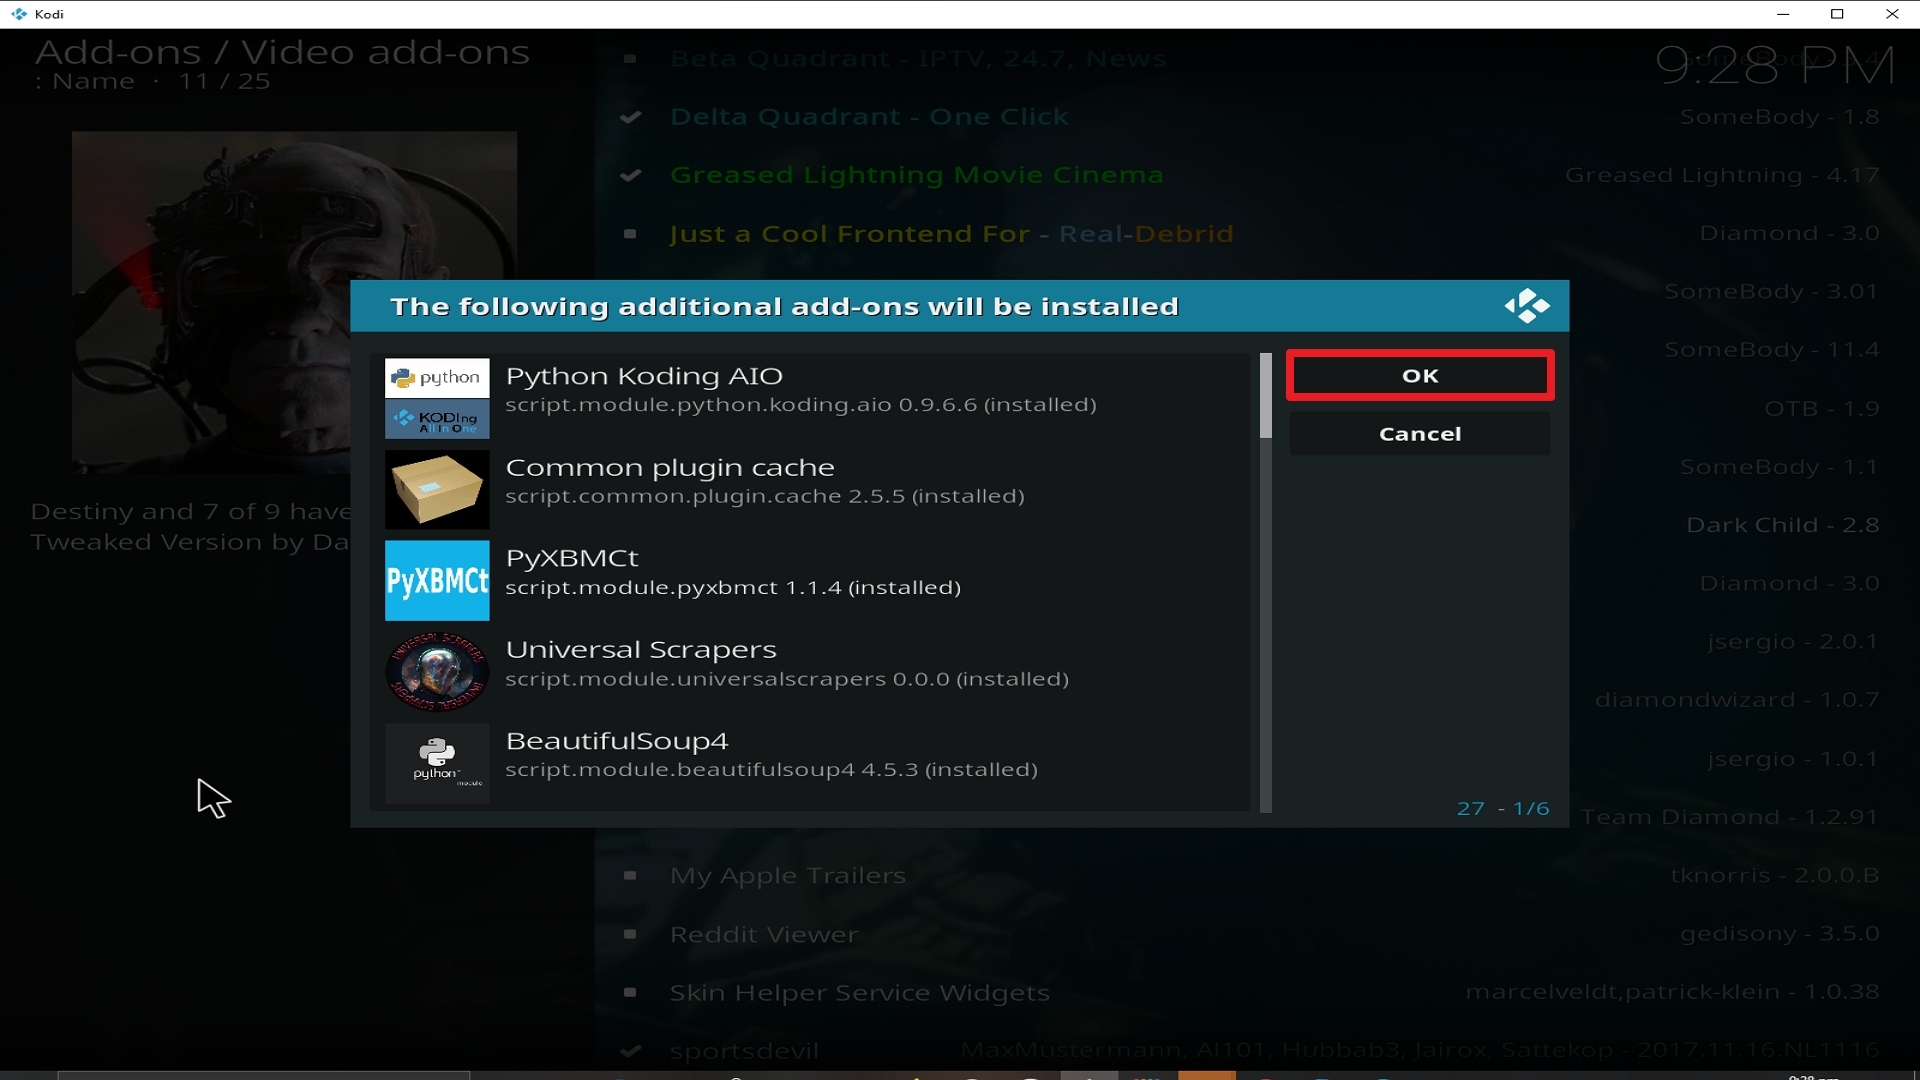The width and height of the screenshot is (1920, 1080).
Task: Open sportsdevil add-on entry
Action: coord(744,1051)
